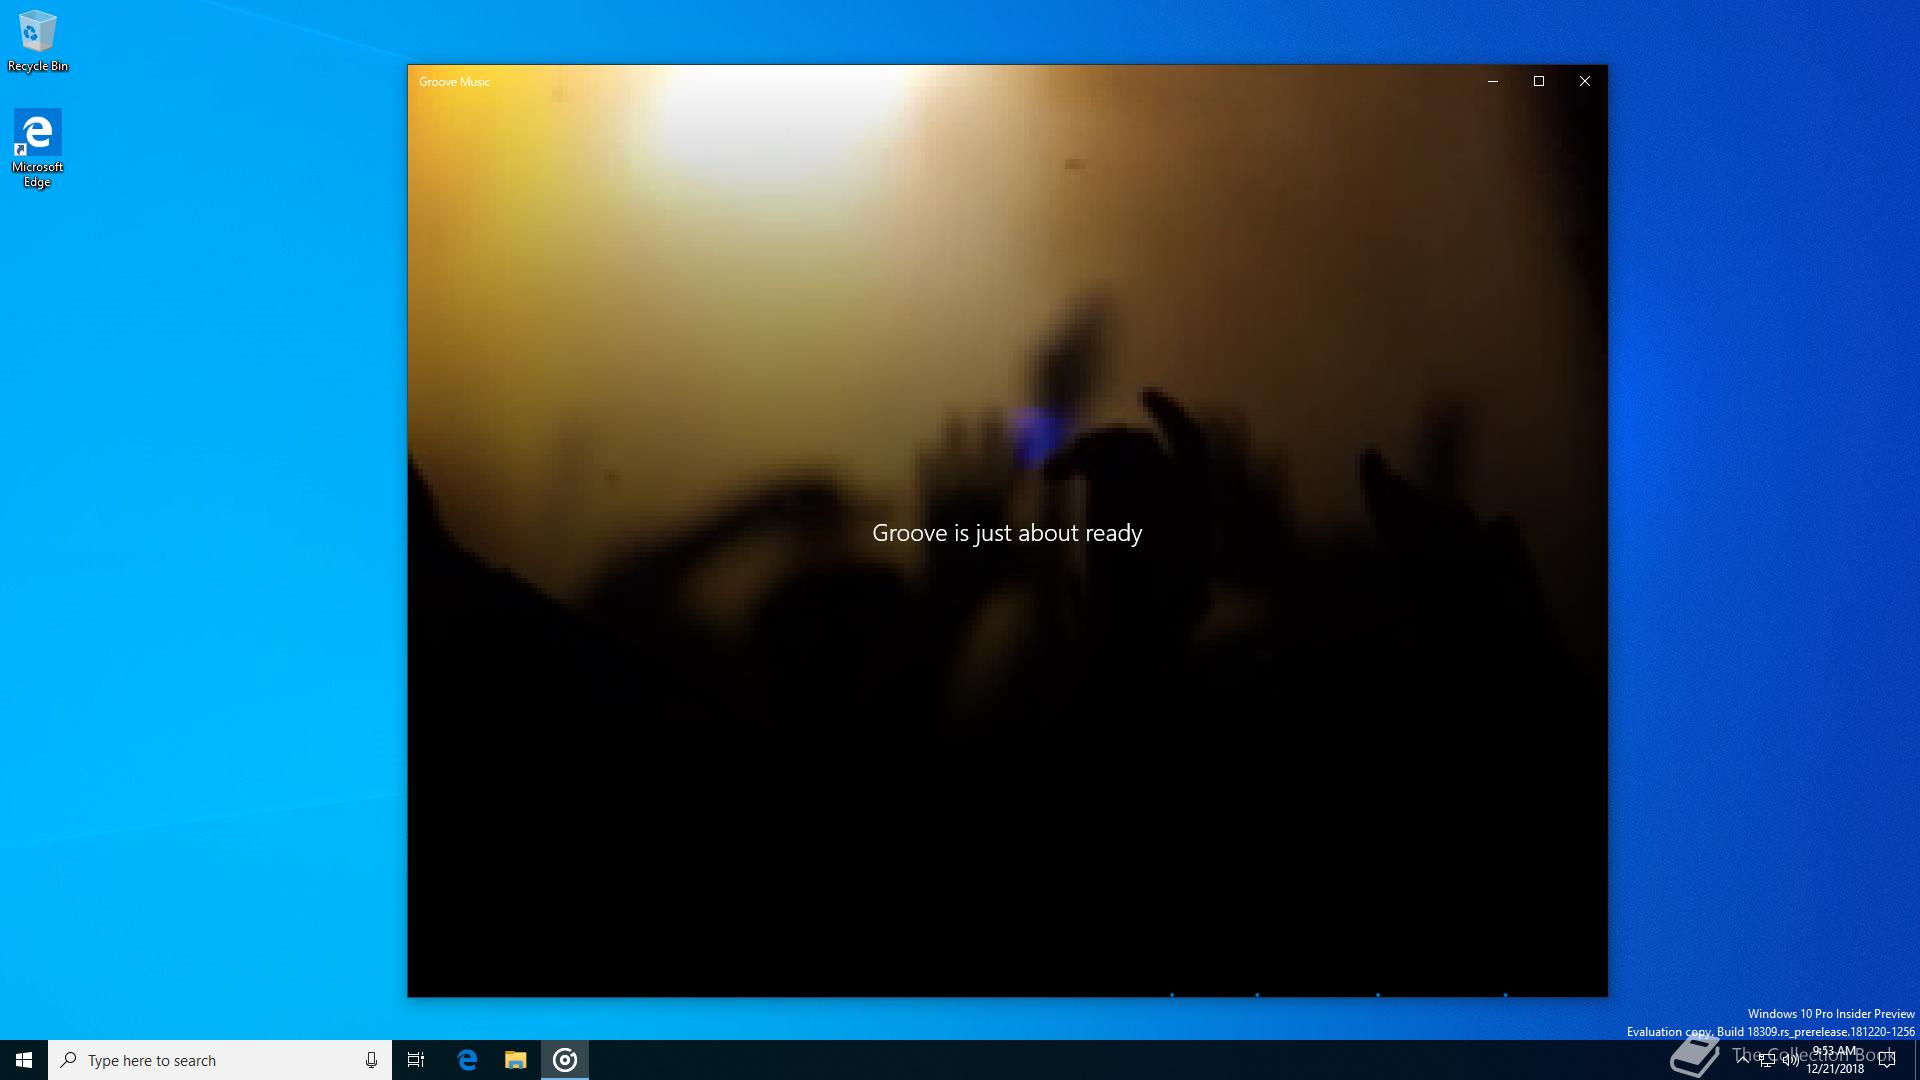Close the Groove Music window

1585,81
